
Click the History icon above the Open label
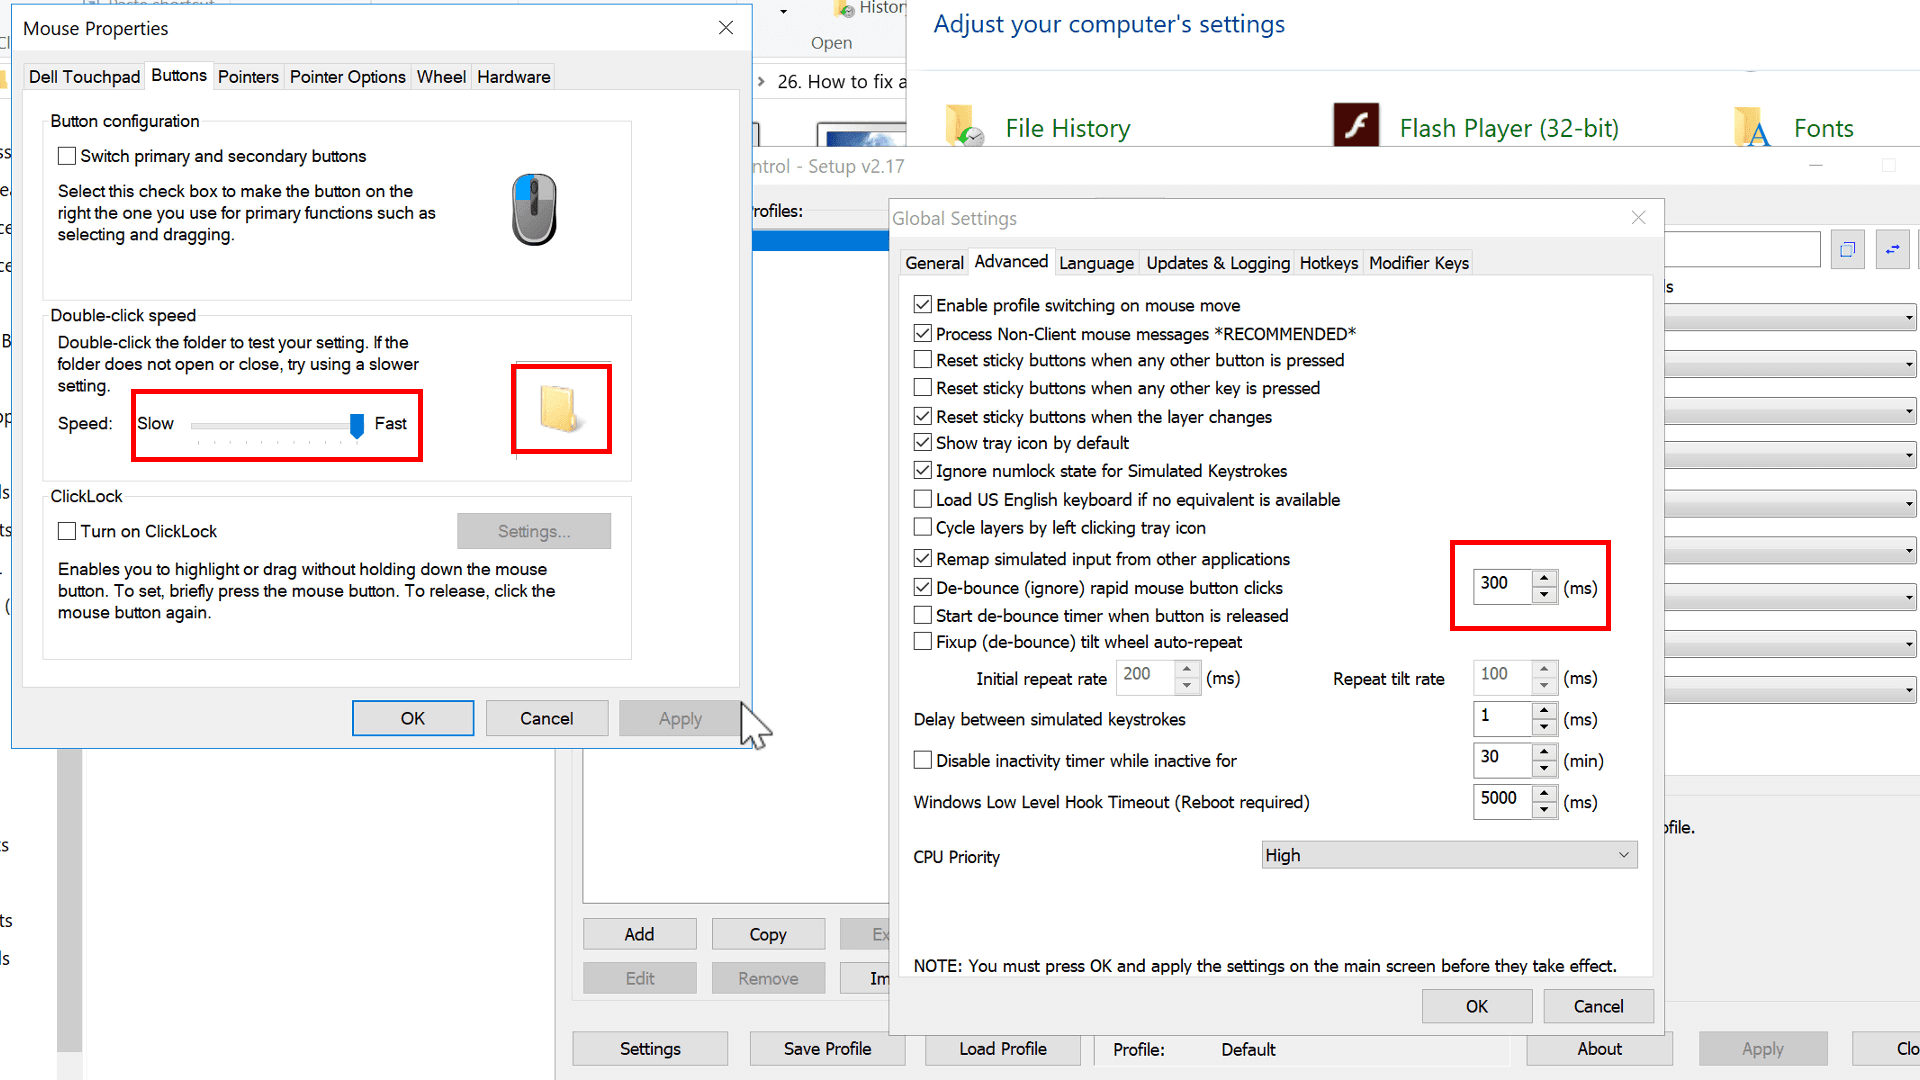pyautogui.click(x=841, y=8)
